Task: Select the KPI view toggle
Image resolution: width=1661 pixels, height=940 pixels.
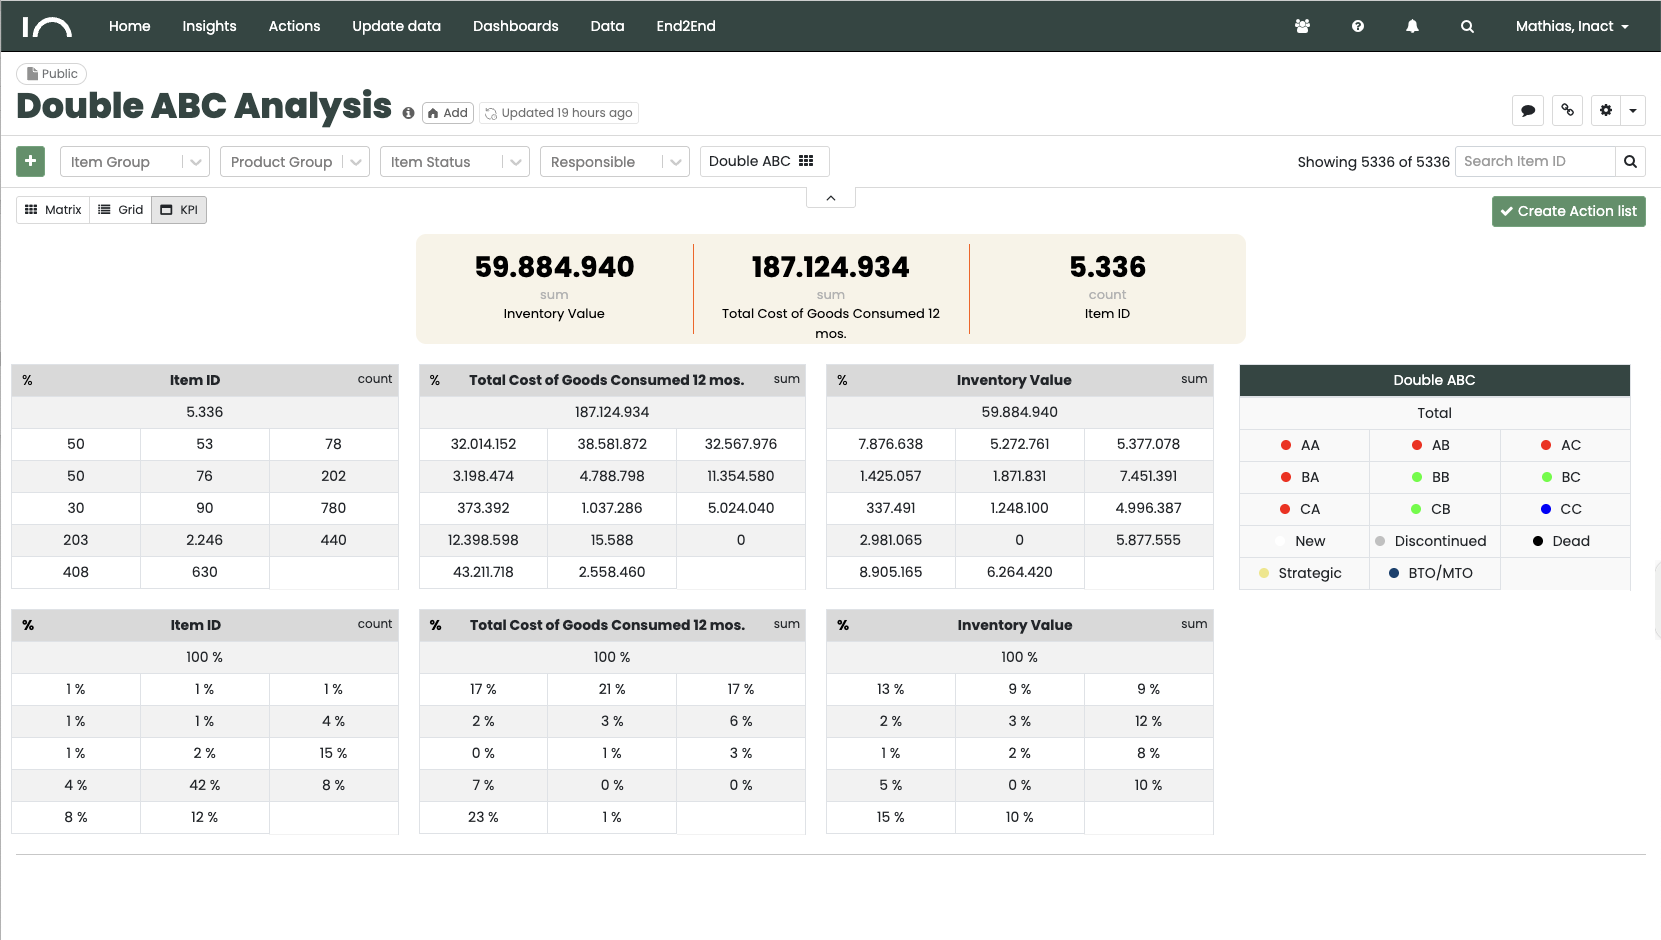Action: tap(179, 210)
